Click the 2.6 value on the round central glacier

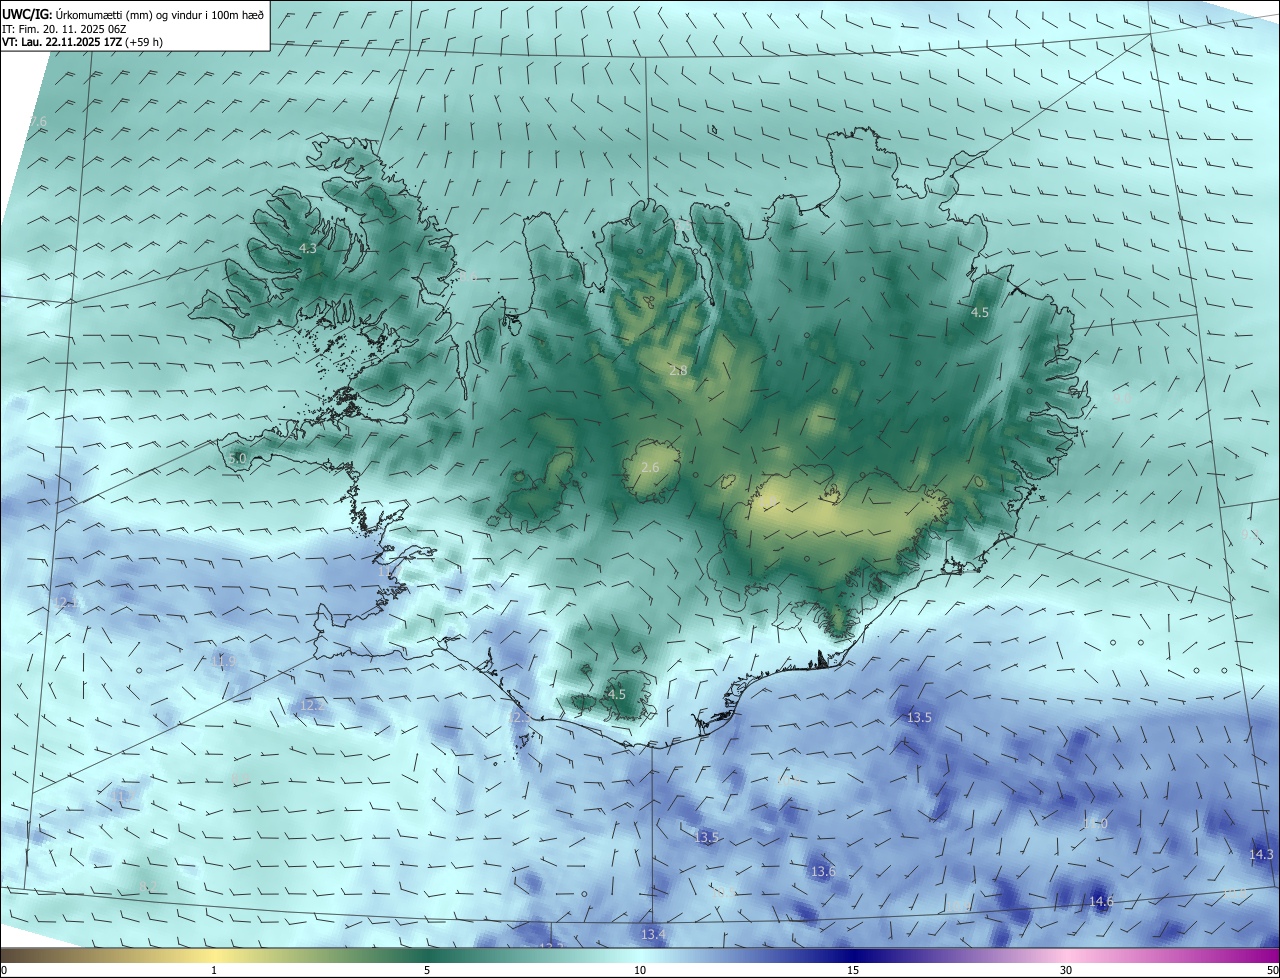[x=650, y=467]
